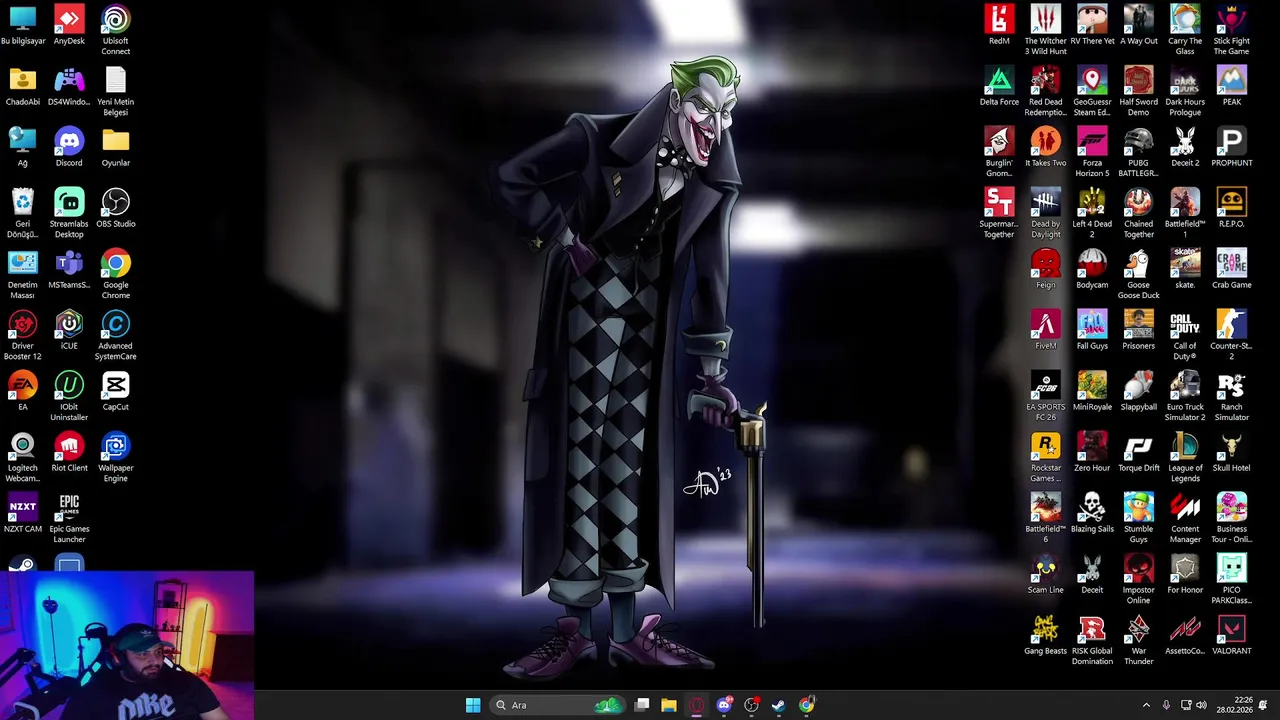Viewport: 1280px width, 720px height.
Task: Click the Forza Horizon 5 shortcut
Action: [x=1092, y=152]
